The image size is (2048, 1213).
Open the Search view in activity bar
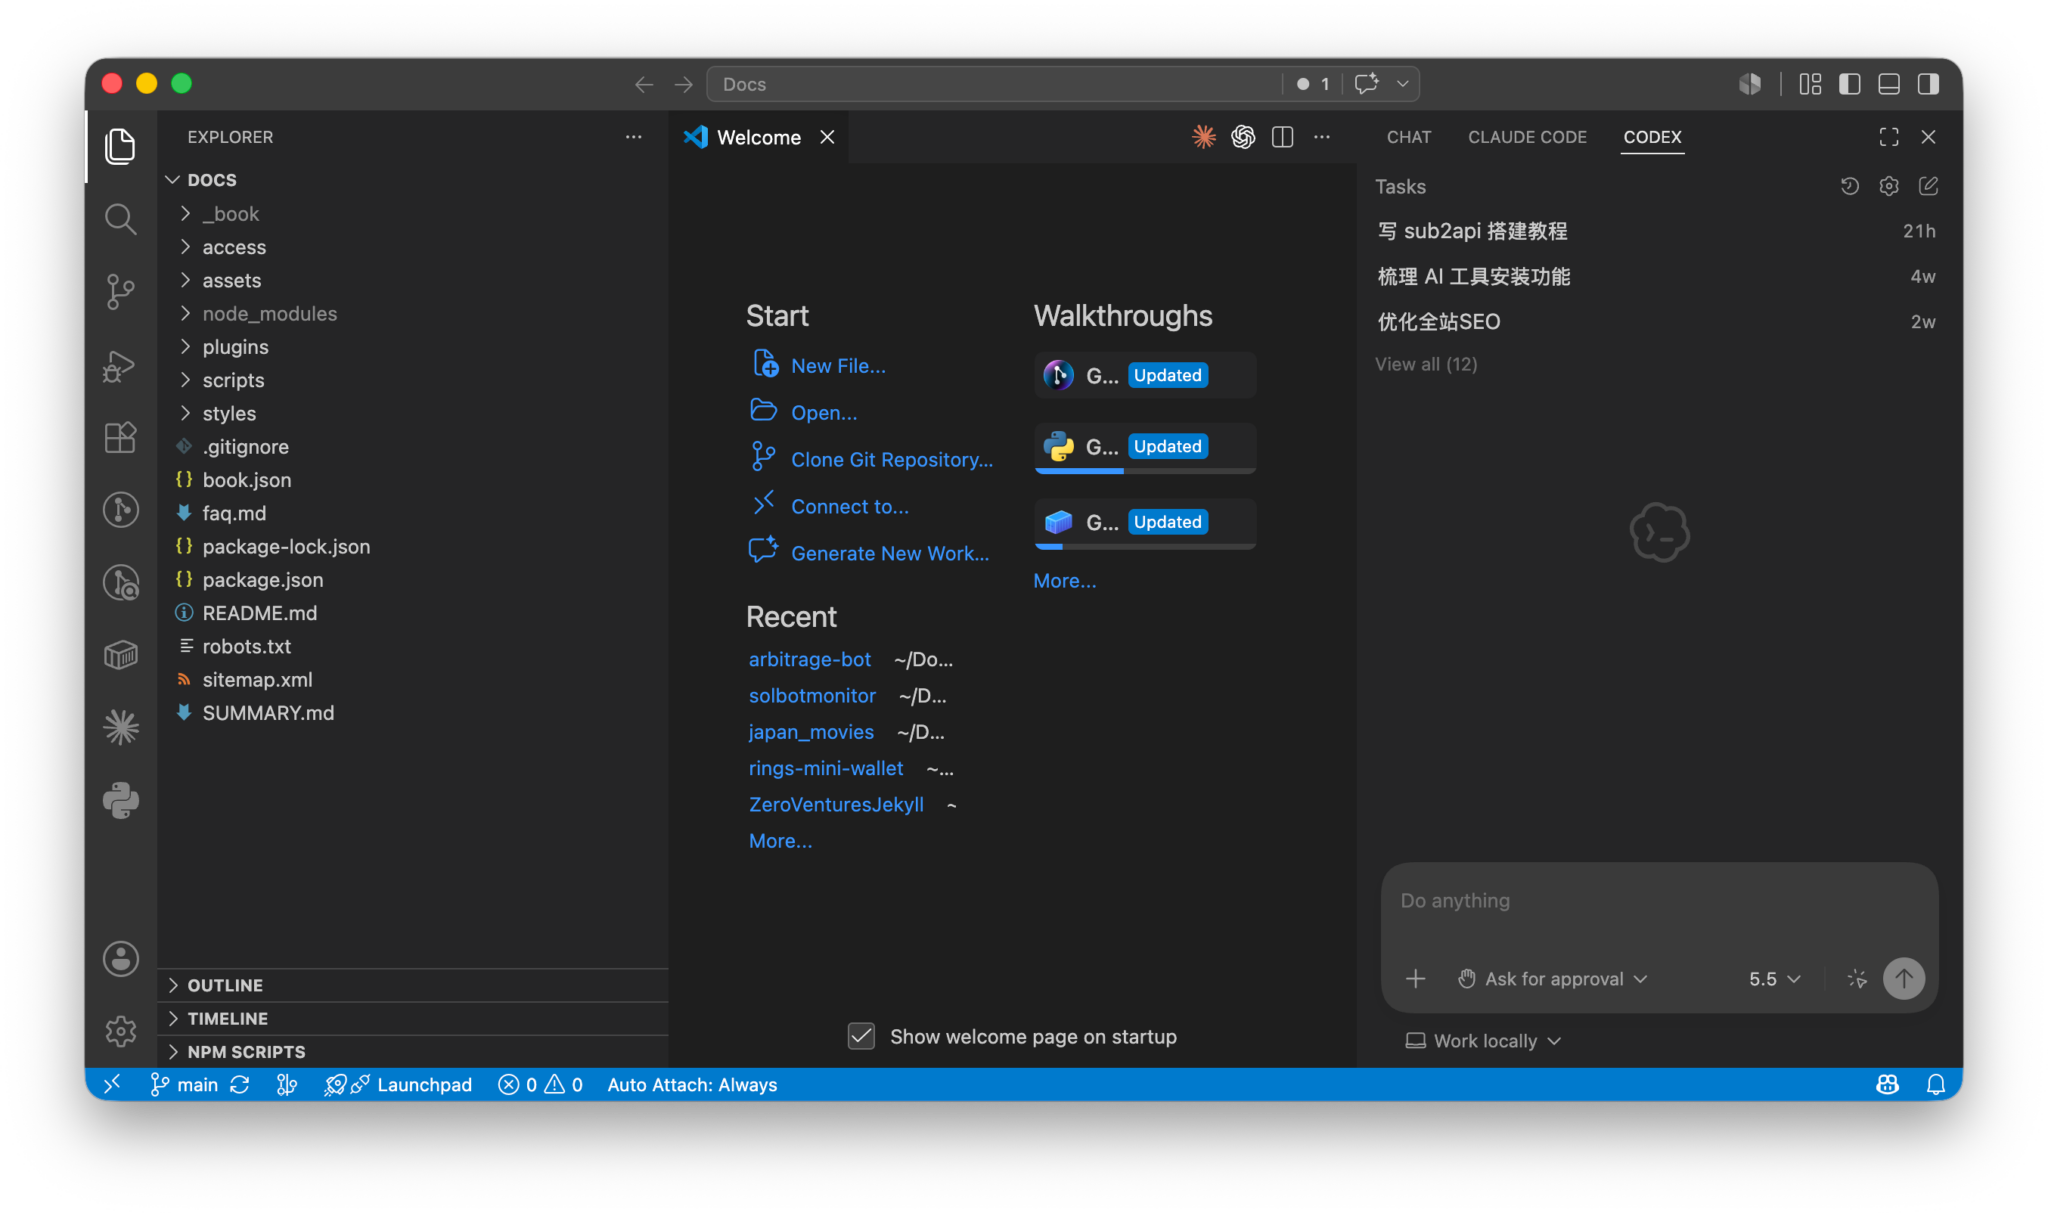(120, 218)
